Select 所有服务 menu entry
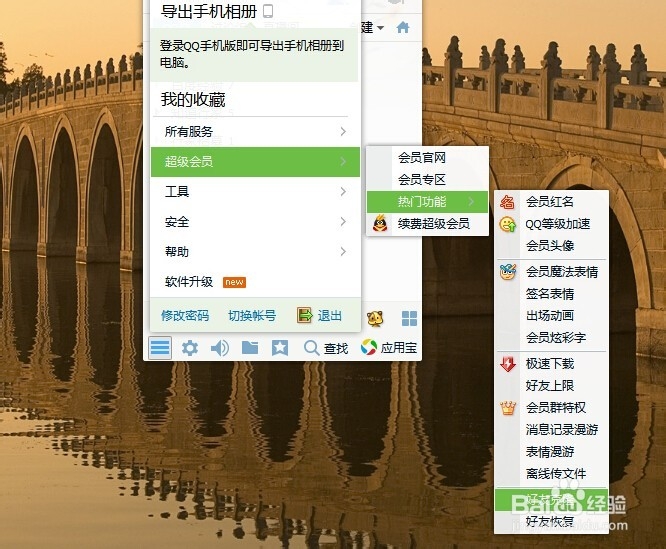Screen dimensions: 666x549 point(255,132)
